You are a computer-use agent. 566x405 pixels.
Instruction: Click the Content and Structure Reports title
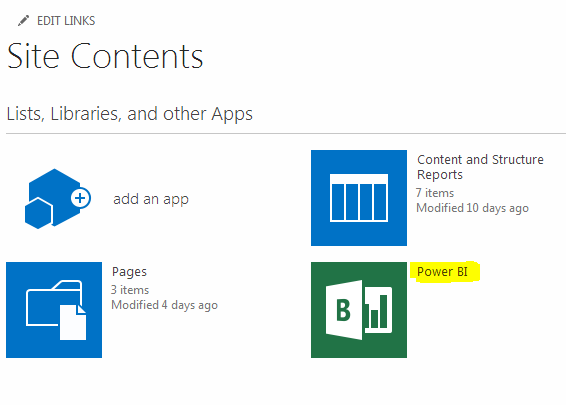480,167
